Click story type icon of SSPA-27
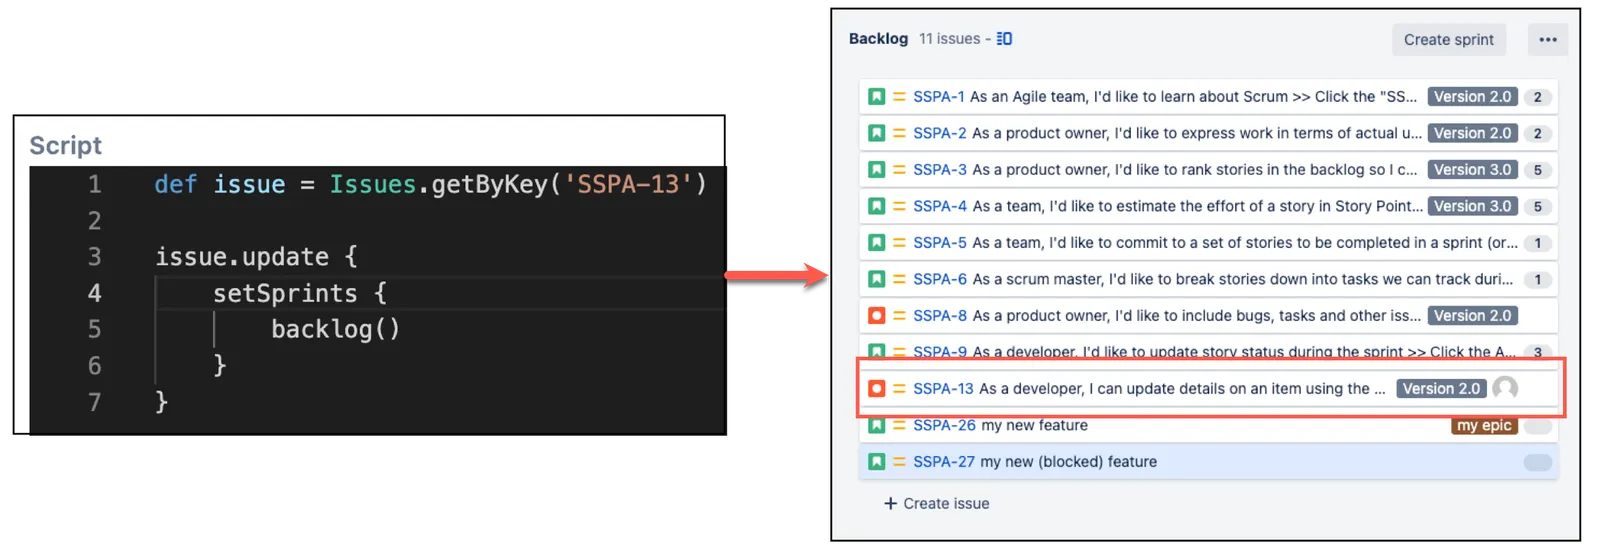The height and width of the screenshot is (548, 1600). pyautogui.click(x=876, y=462)
